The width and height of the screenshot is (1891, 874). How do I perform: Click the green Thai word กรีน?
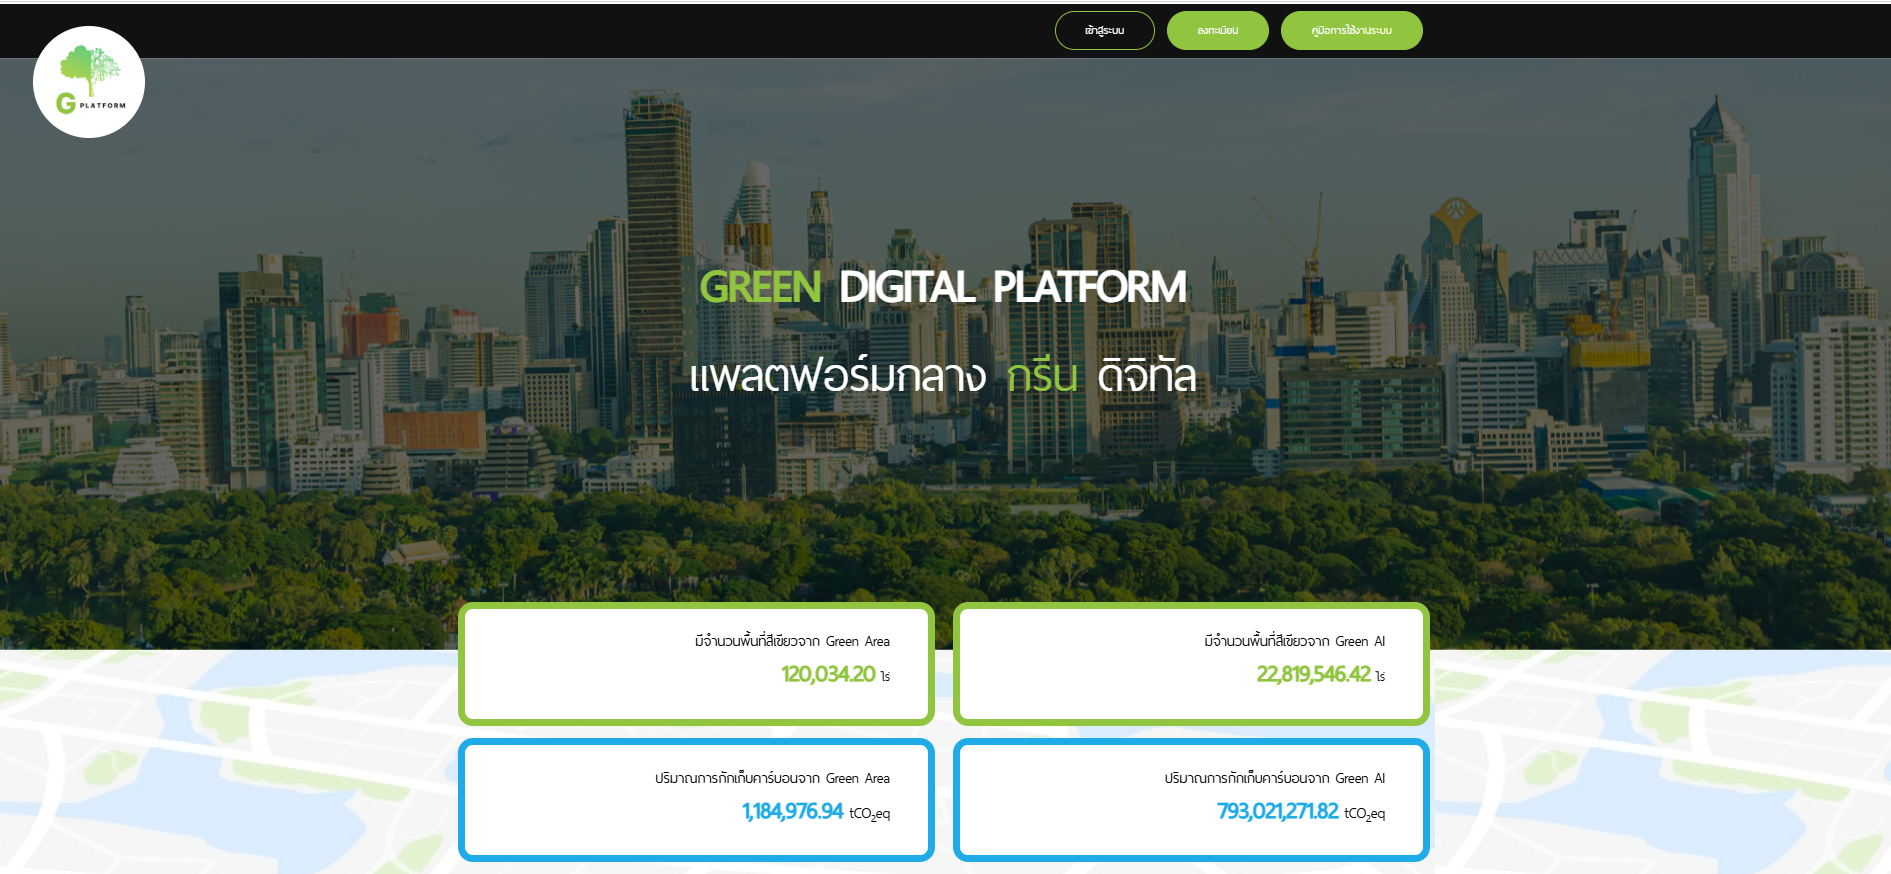(1041, 377)
